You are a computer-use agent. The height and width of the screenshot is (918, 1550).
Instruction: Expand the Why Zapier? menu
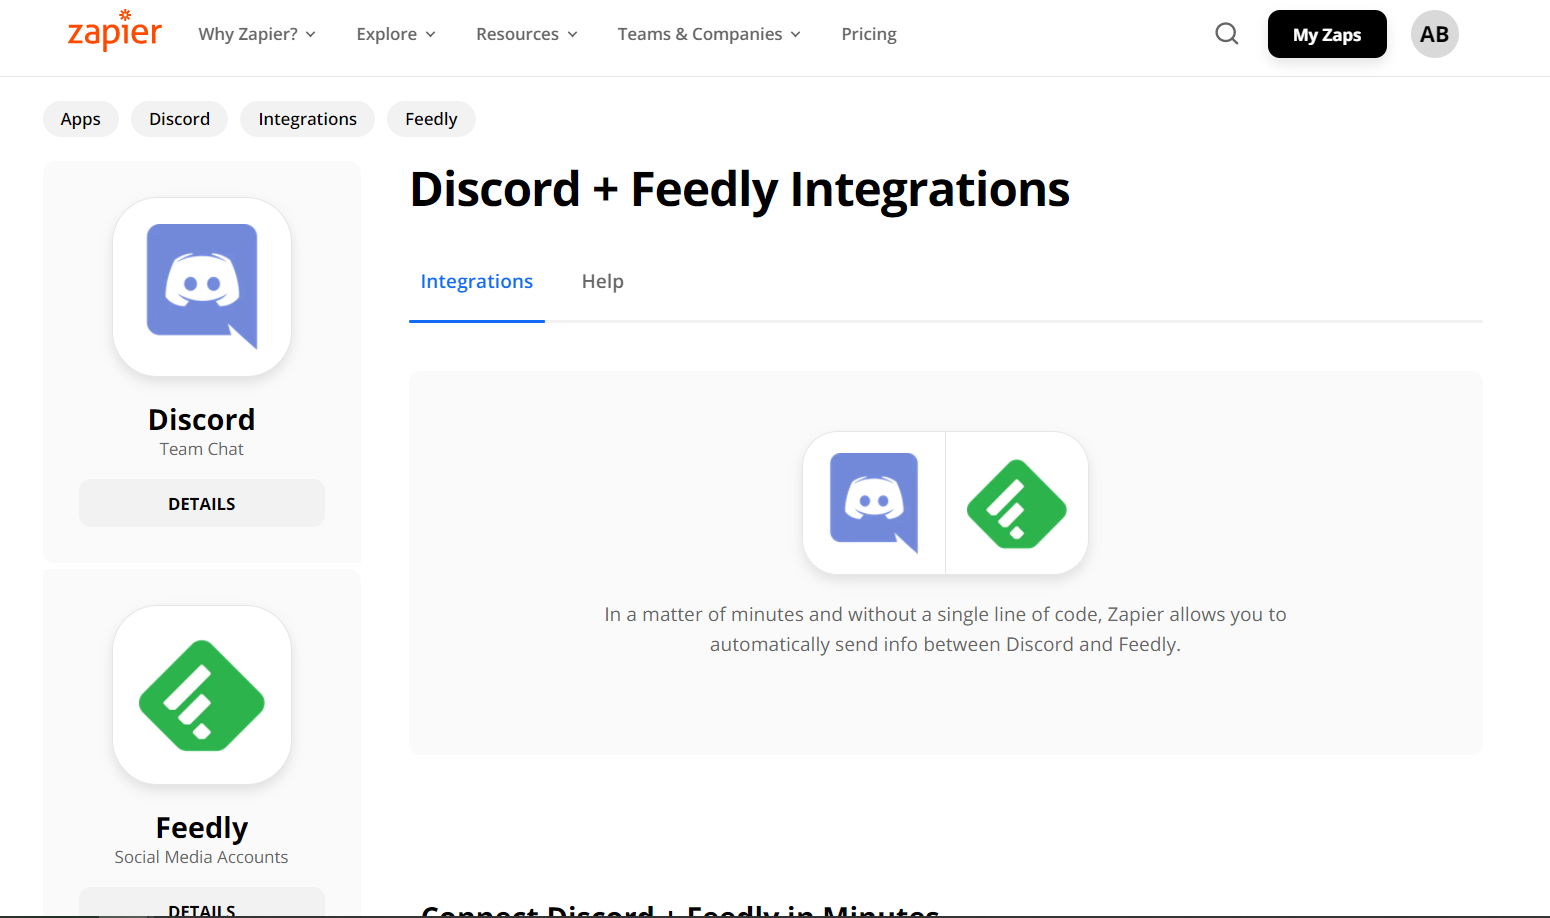click(x=257, y=34)
